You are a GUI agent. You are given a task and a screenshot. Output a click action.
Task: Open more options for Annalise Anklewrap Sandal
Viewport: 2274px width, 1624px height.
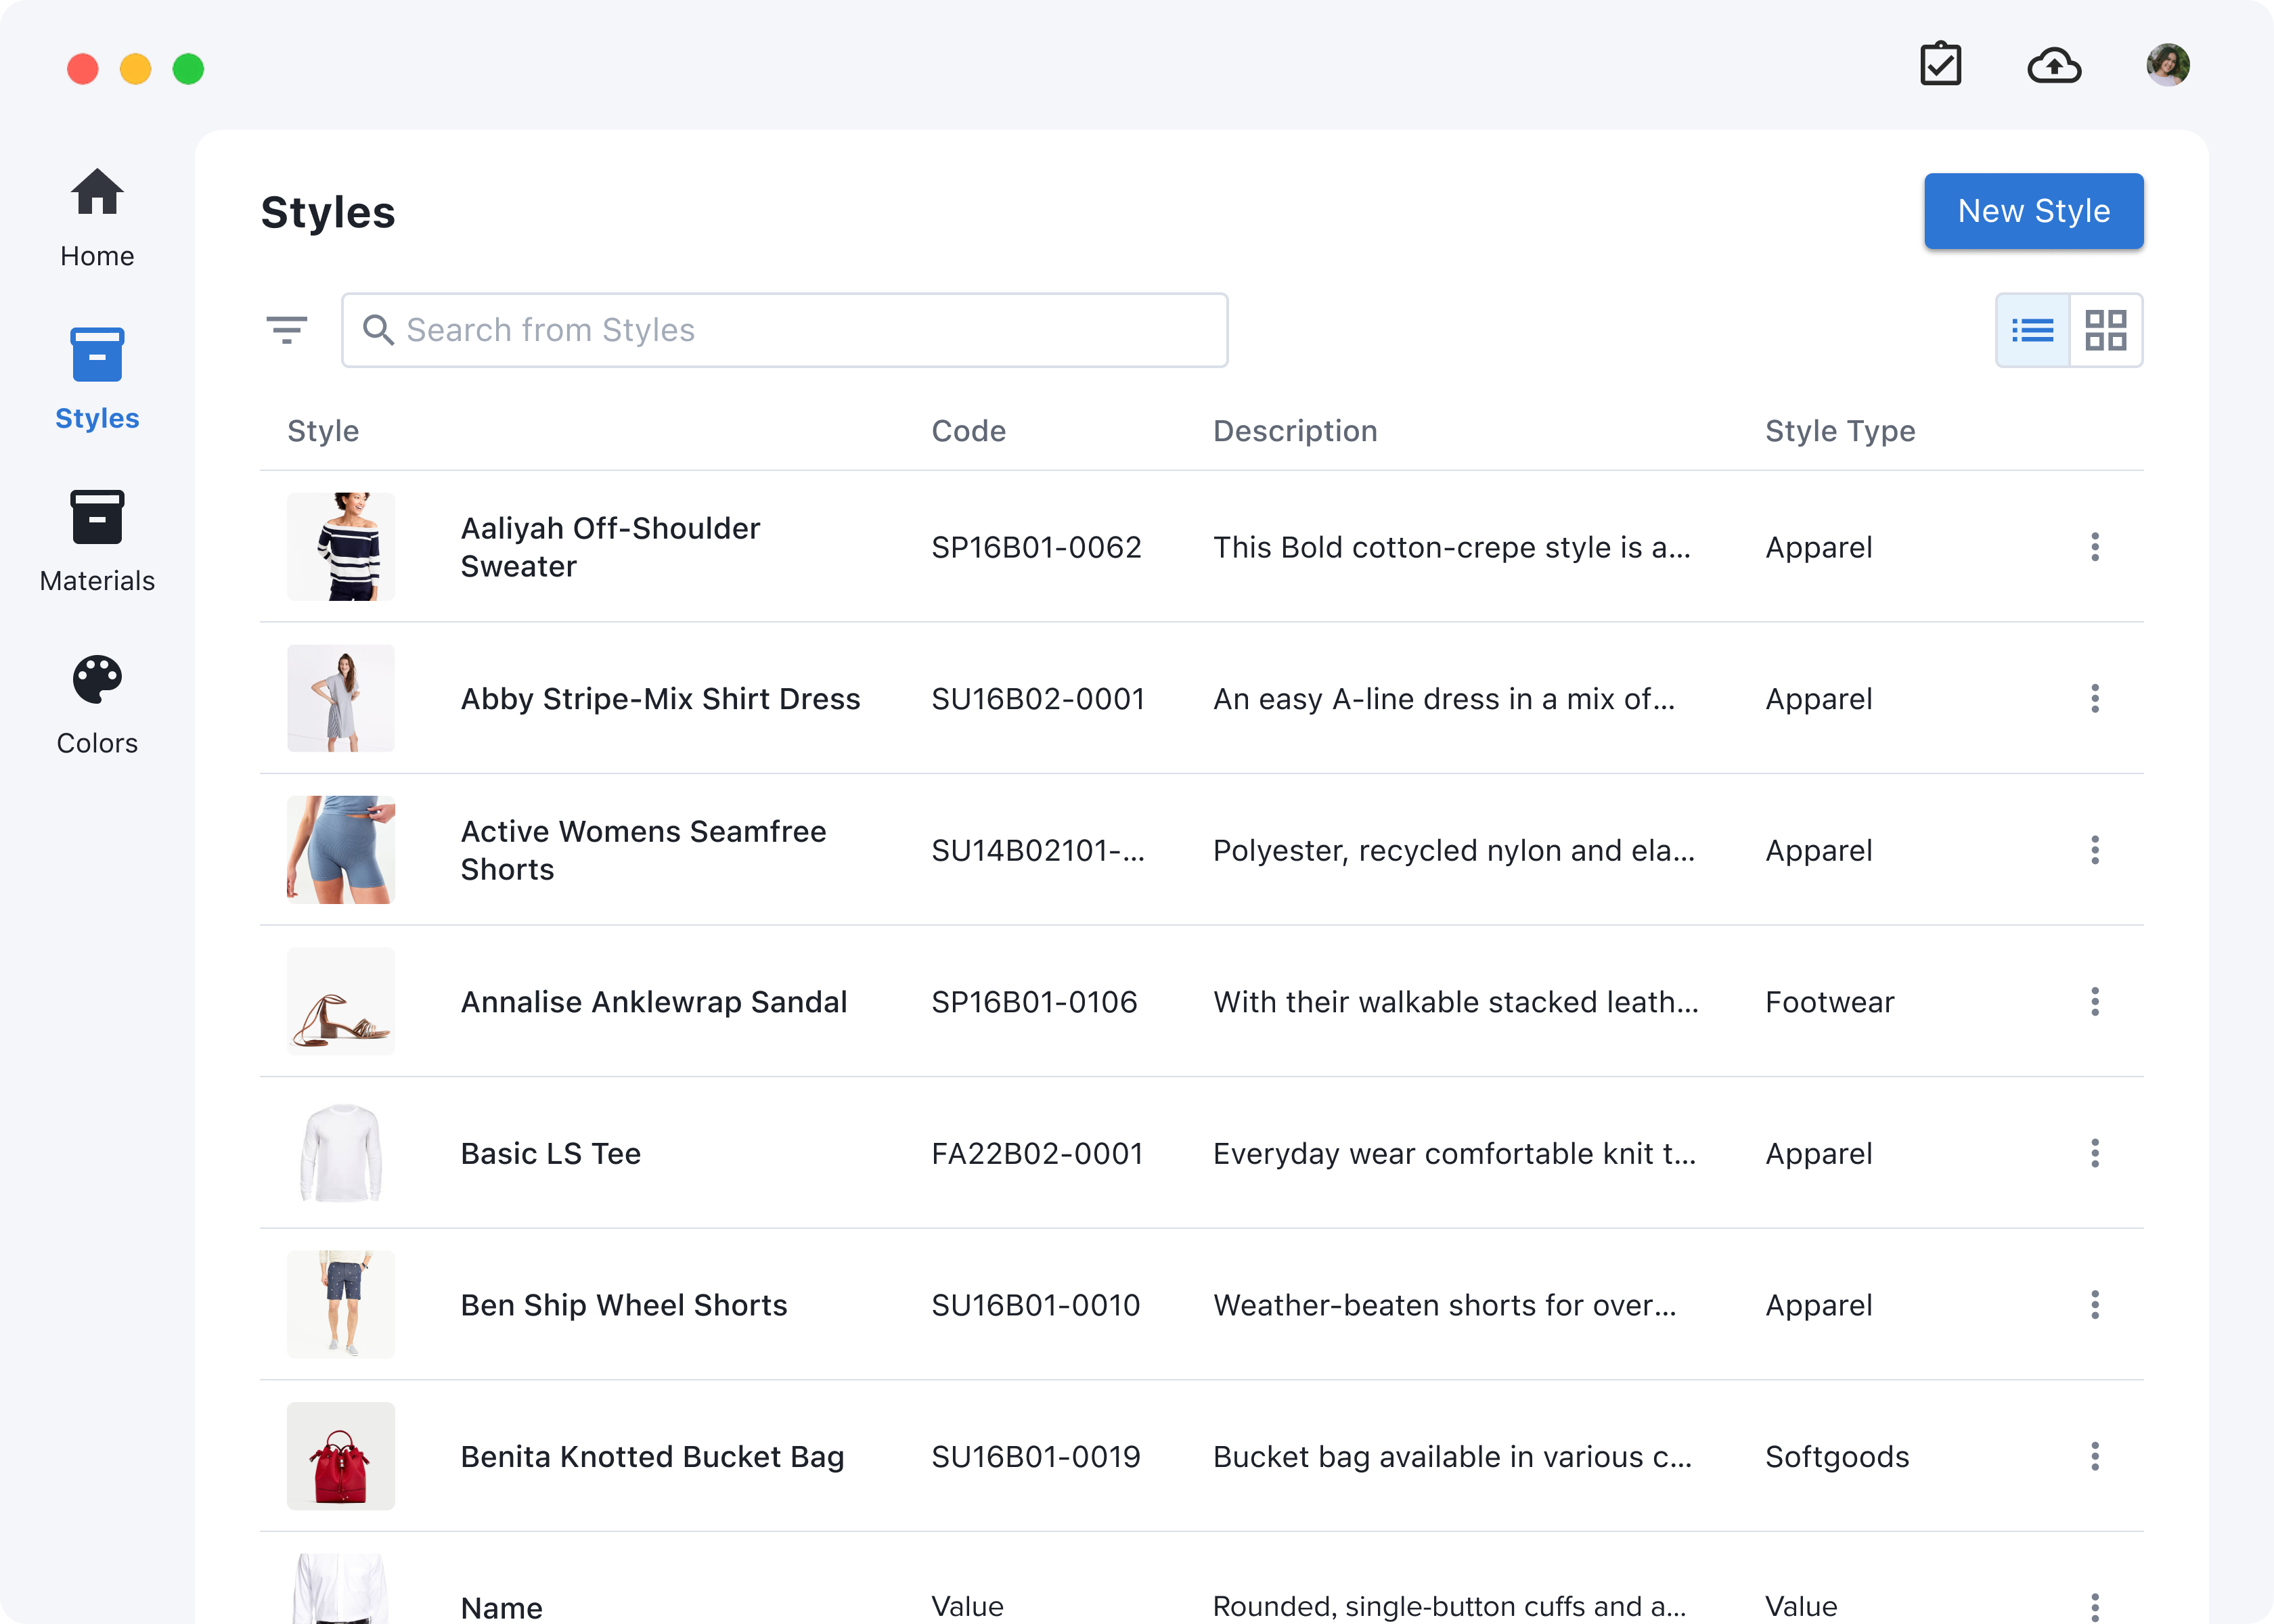[2094, 1002]
